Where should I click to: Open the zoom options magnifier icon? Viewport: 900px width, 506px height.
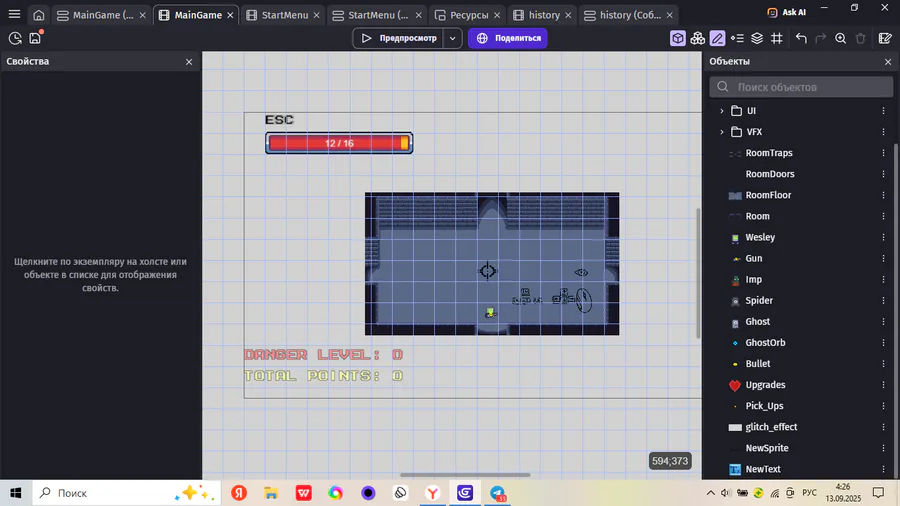[841, 38]
